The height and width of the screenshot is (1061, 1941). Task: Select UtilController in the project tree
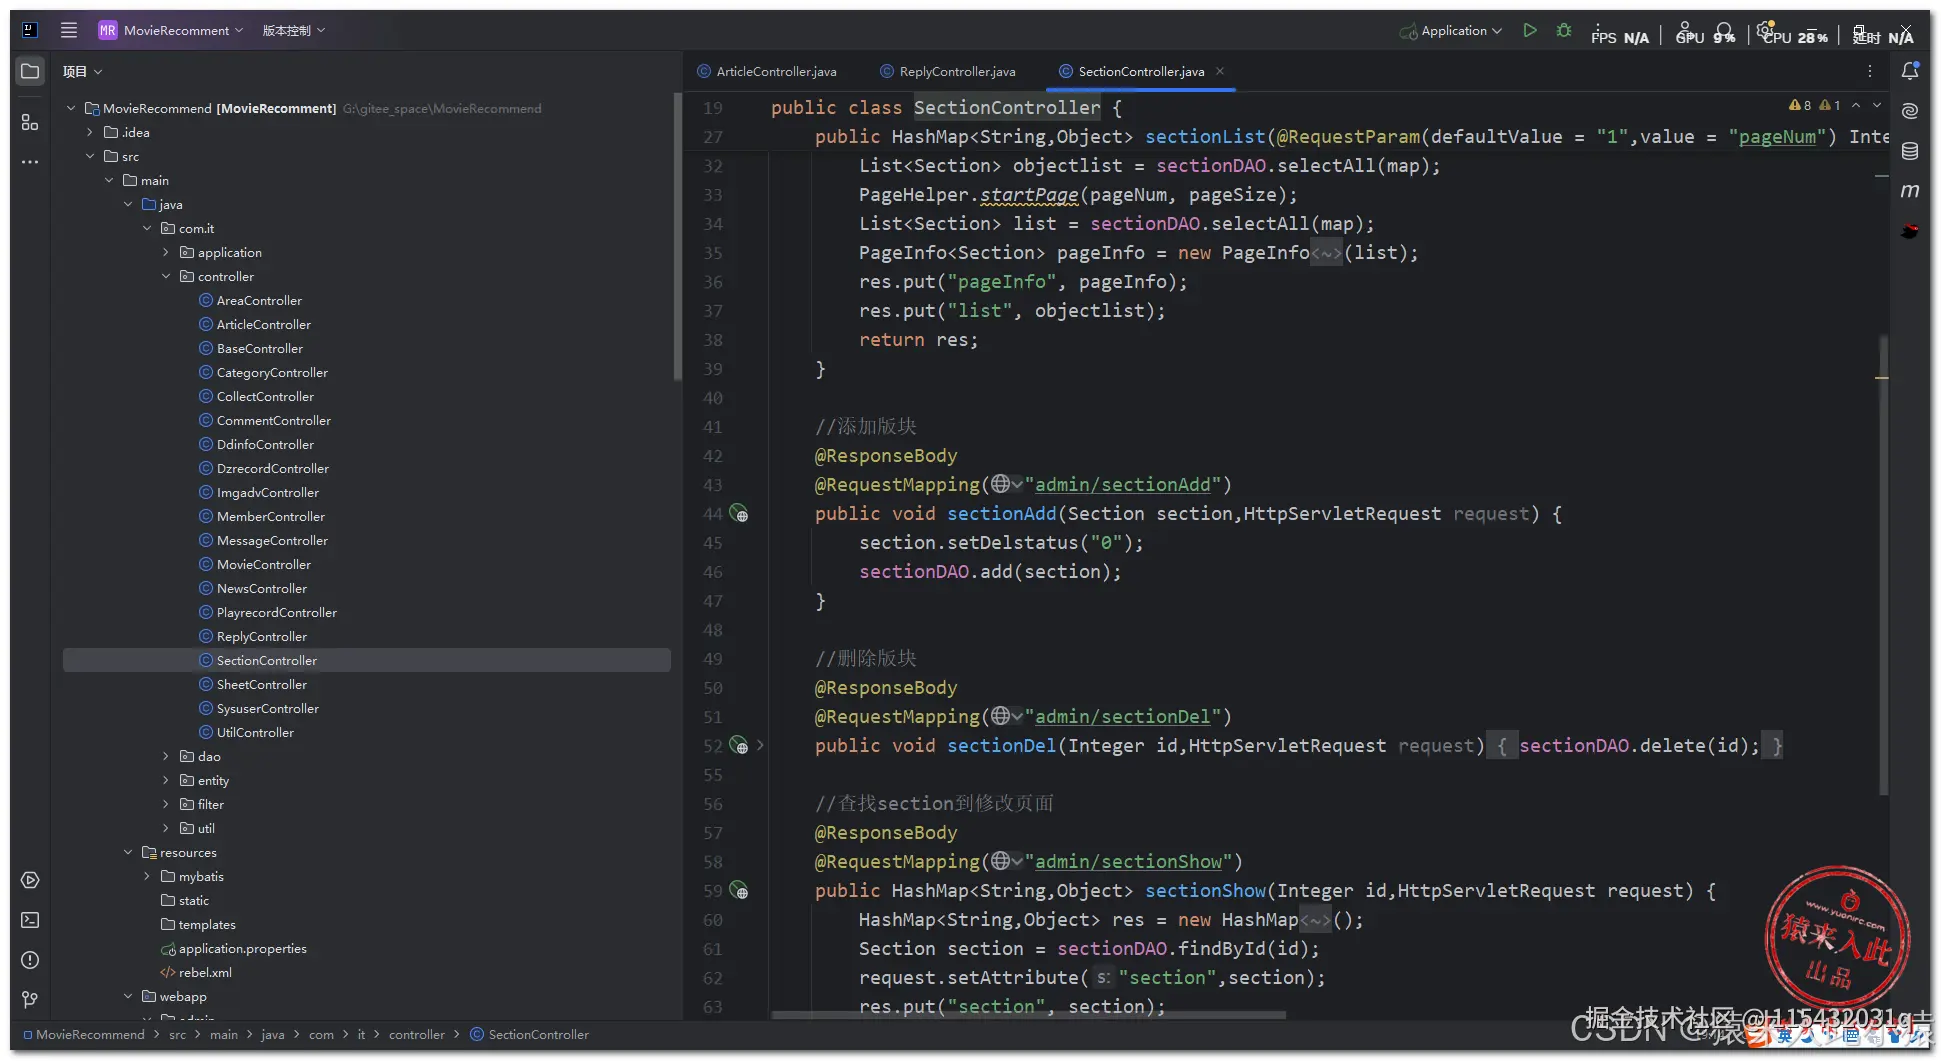click(x=255, y=732)
